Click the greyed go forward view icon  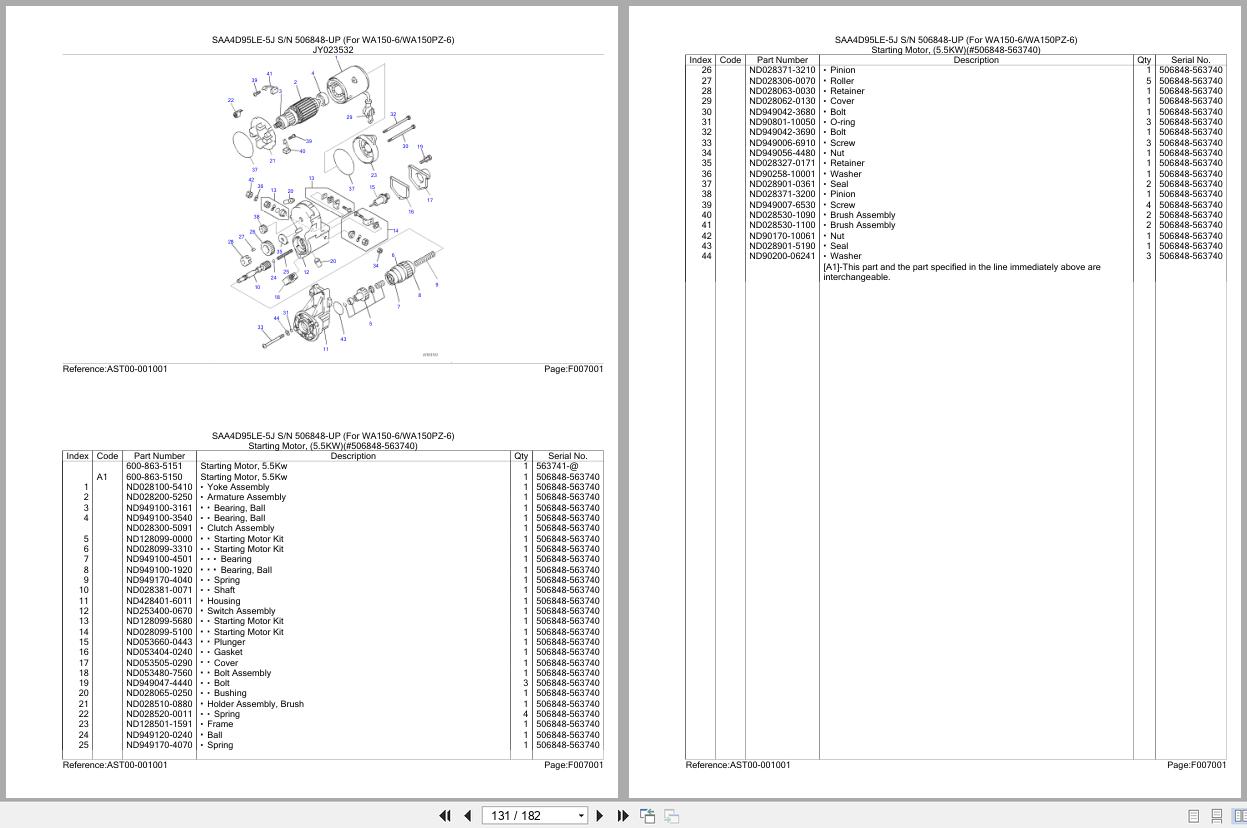click(x=671, y=816)
